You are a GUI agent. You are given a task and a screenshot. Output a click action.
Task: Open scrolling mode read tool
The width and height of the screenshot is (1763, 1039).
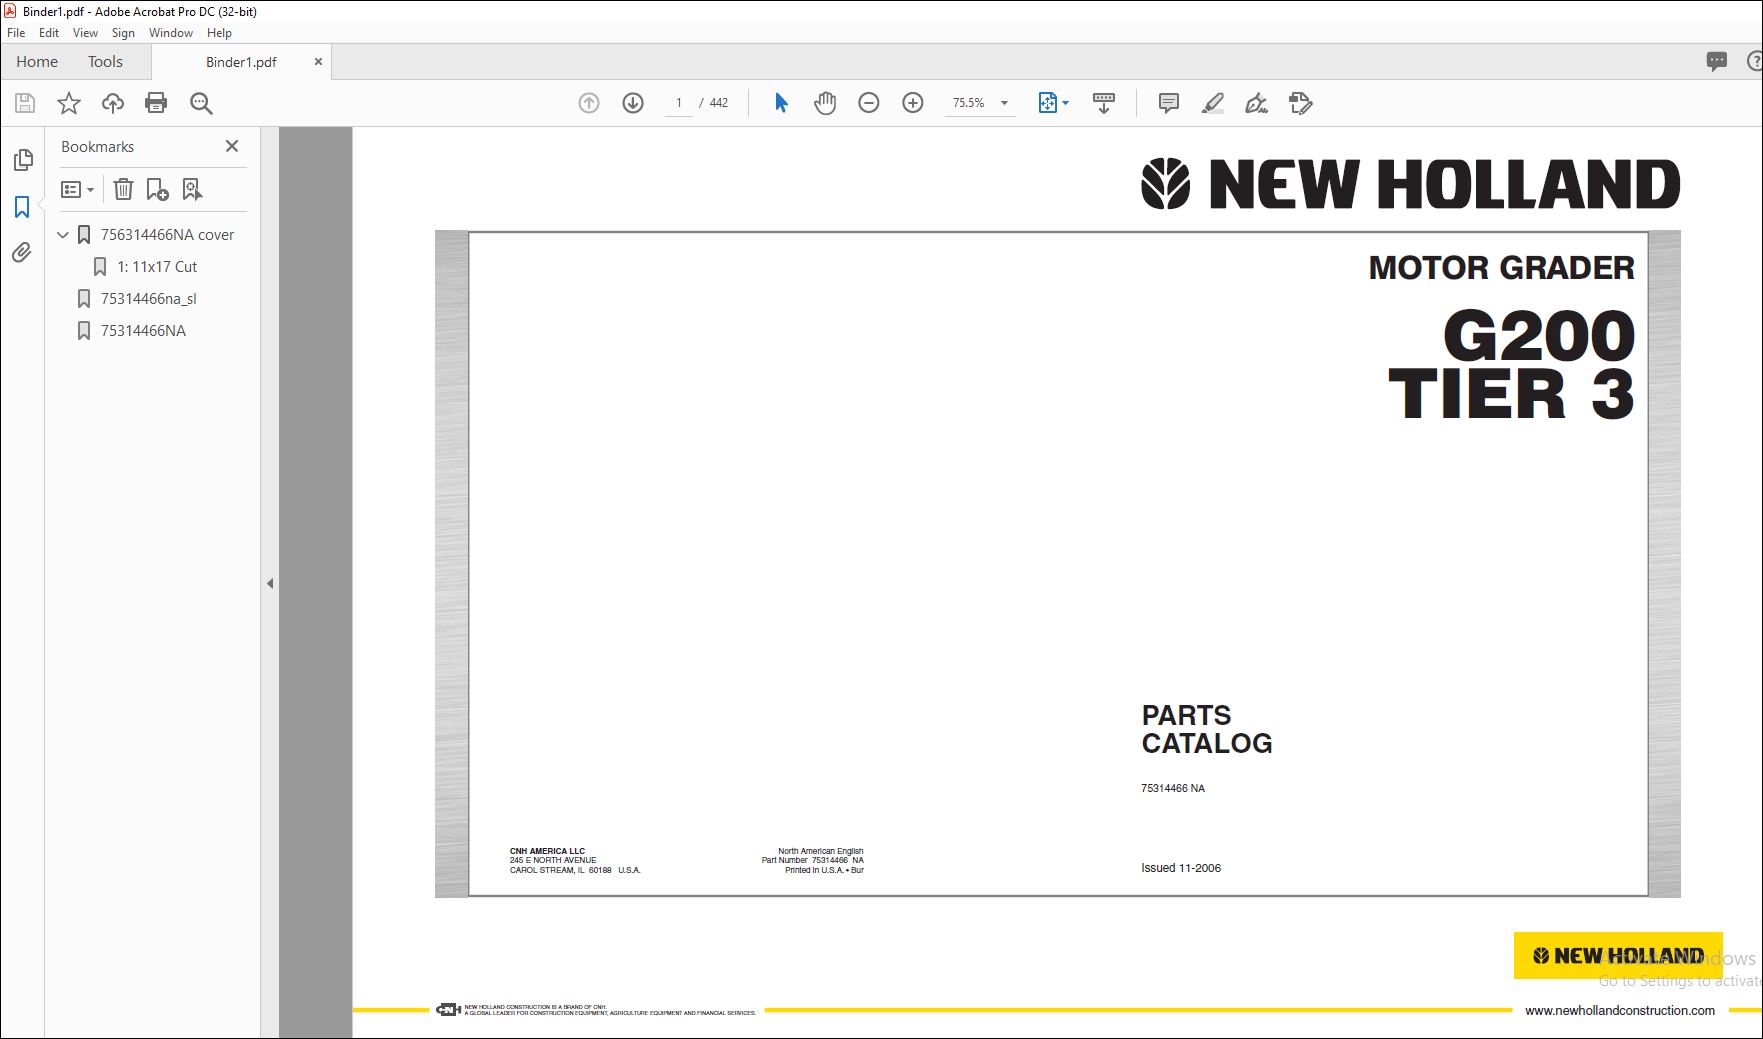point(1104,103)
